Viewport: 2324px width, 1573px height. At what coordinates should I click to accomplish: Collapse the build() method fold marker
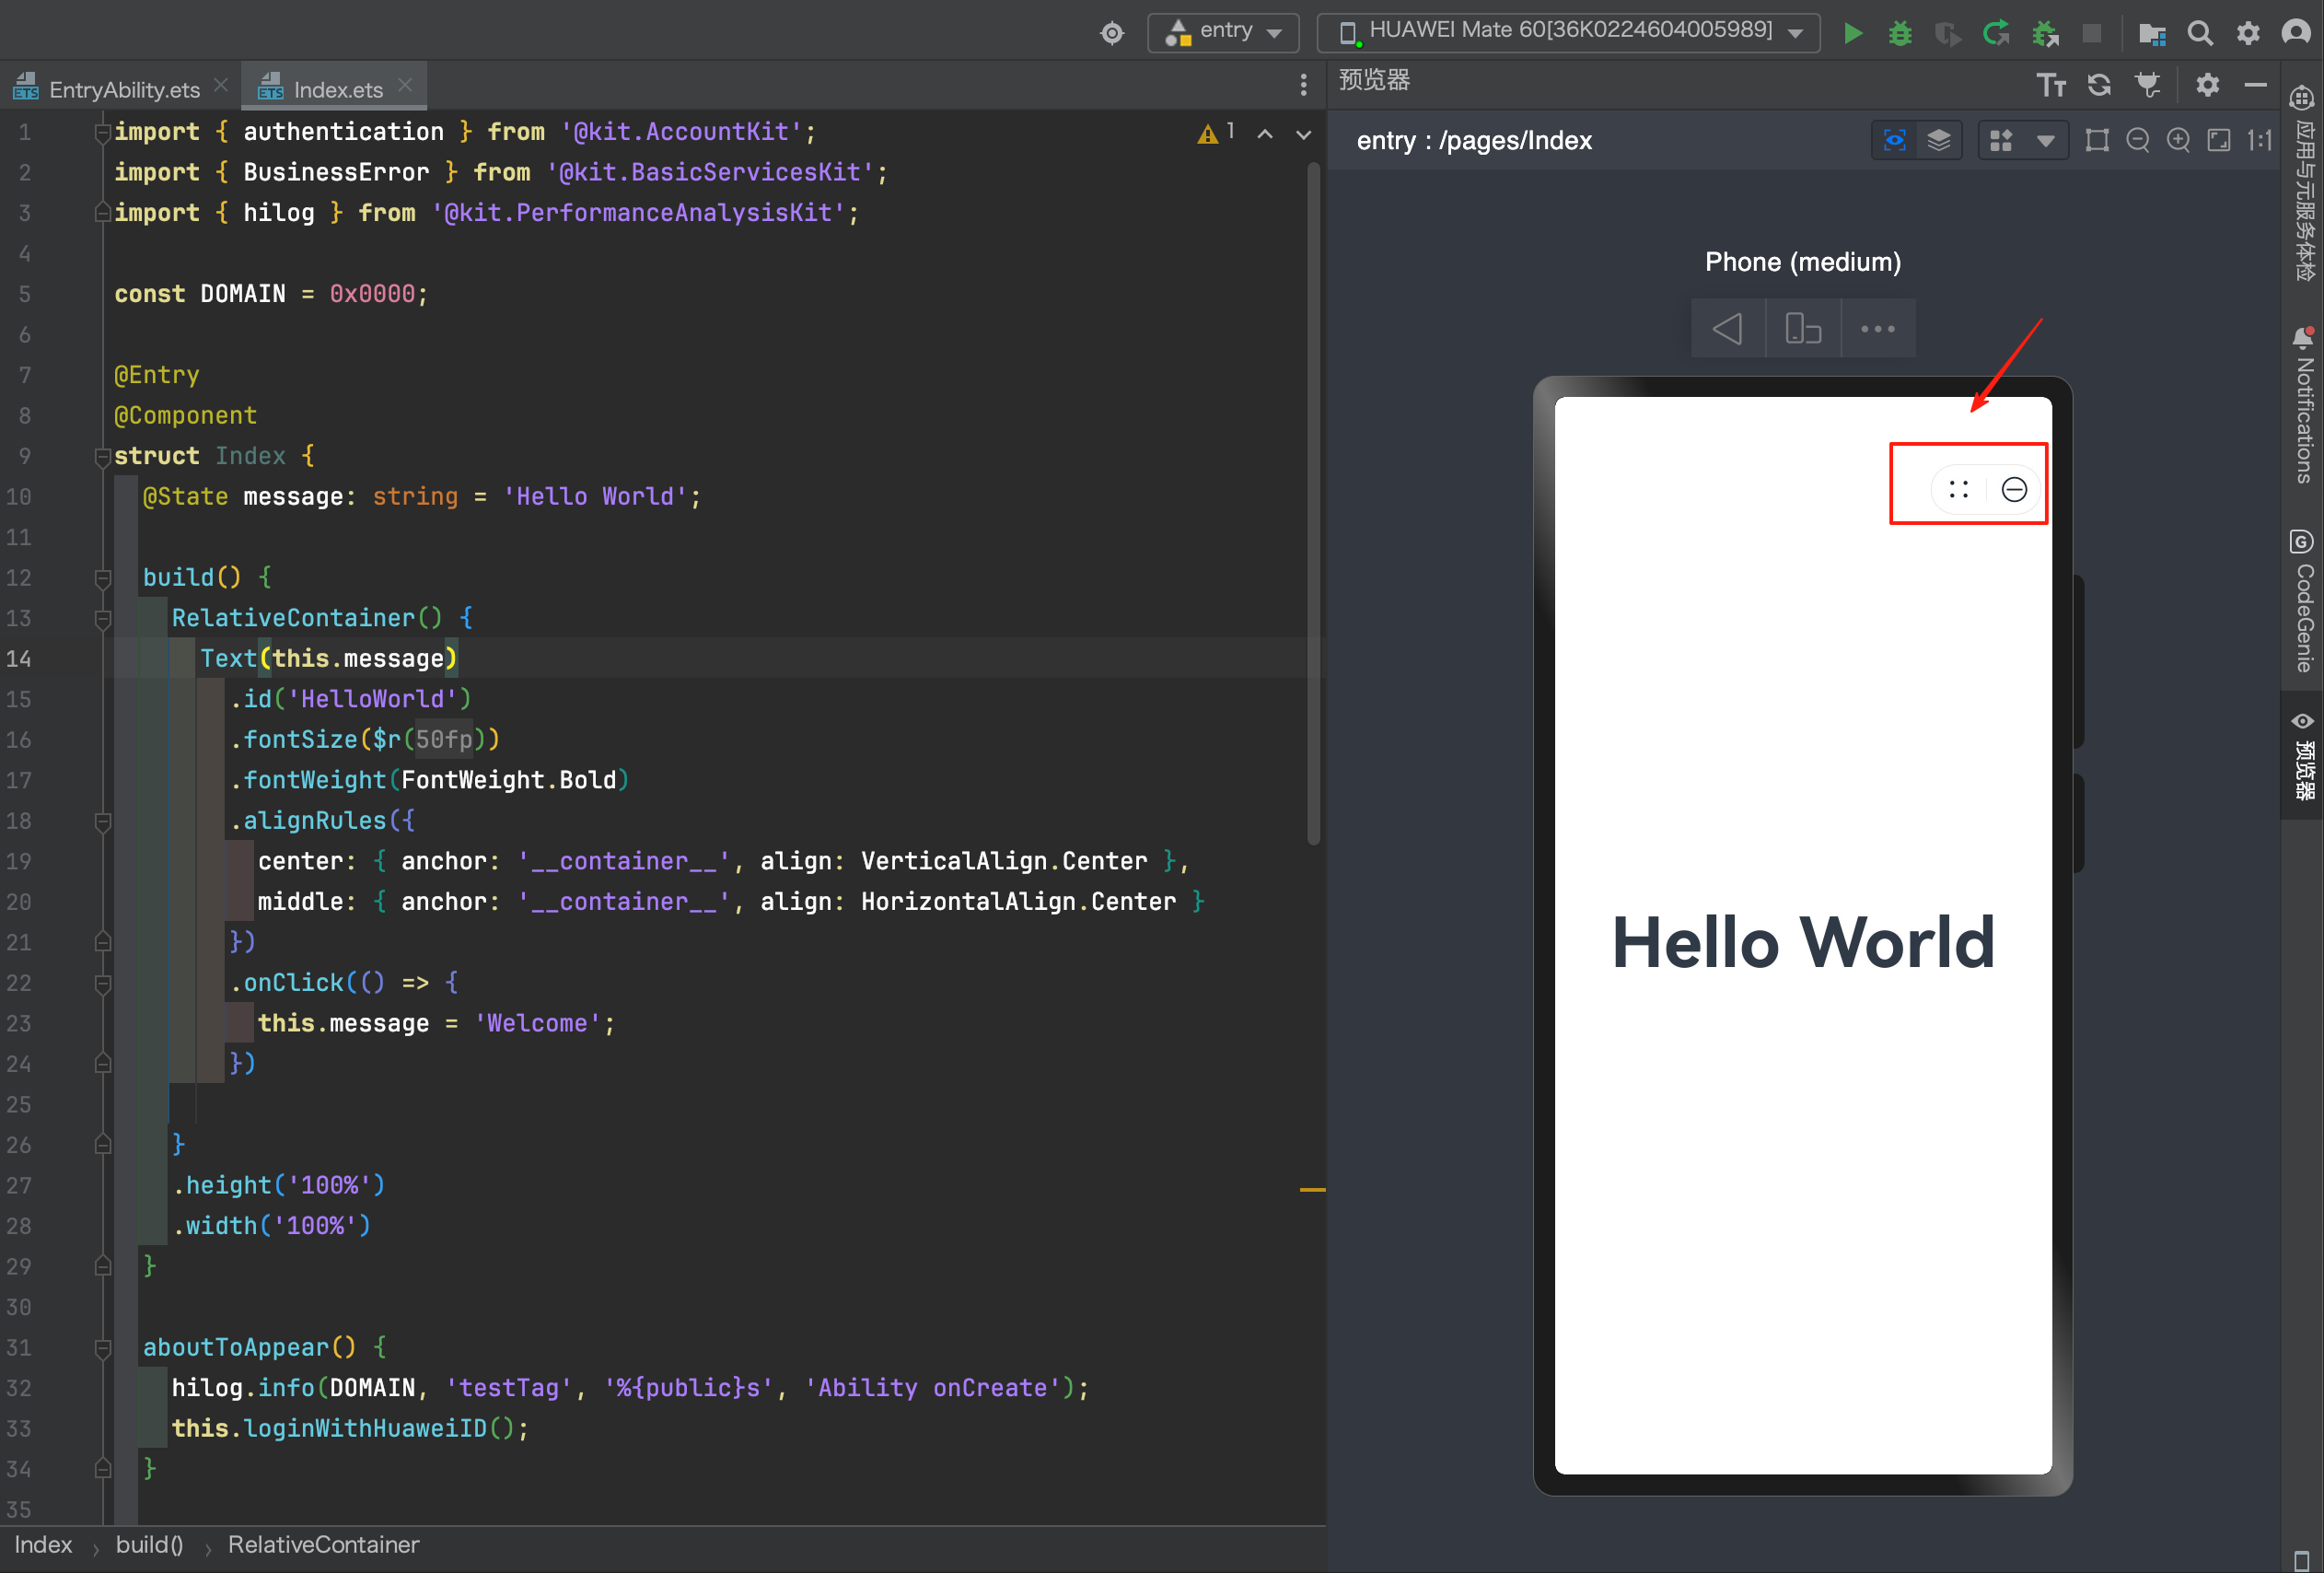point(102,578)
